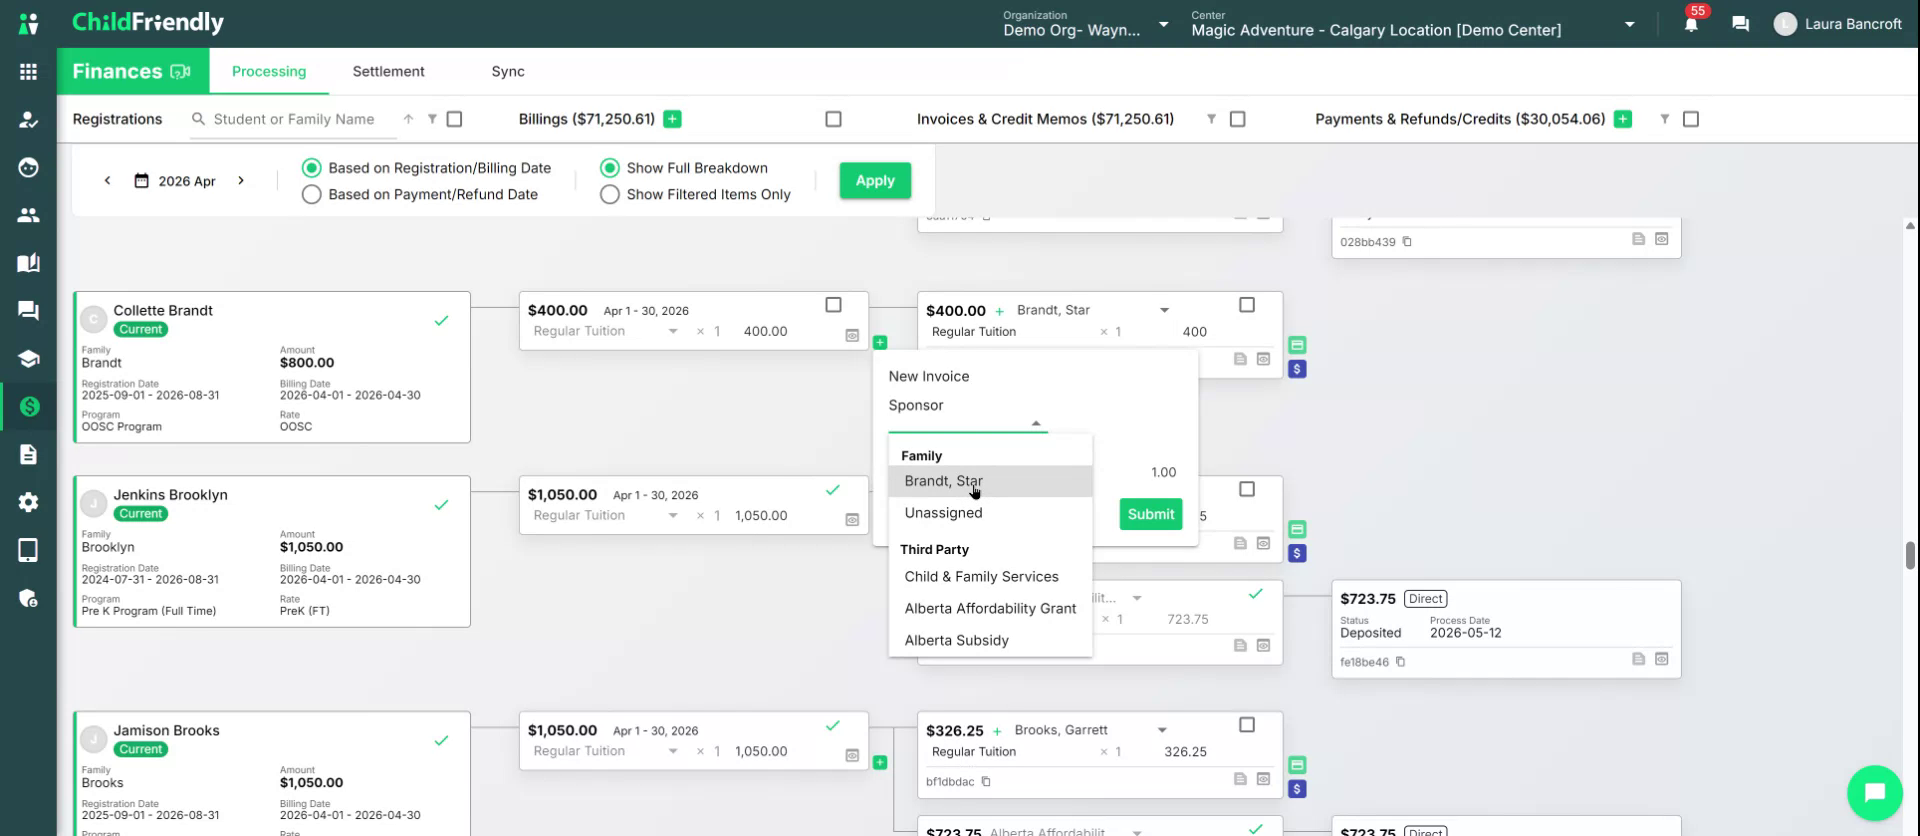Switch to the Settlement tab
The image size is (1920, 836).
(x=388, y=71)
